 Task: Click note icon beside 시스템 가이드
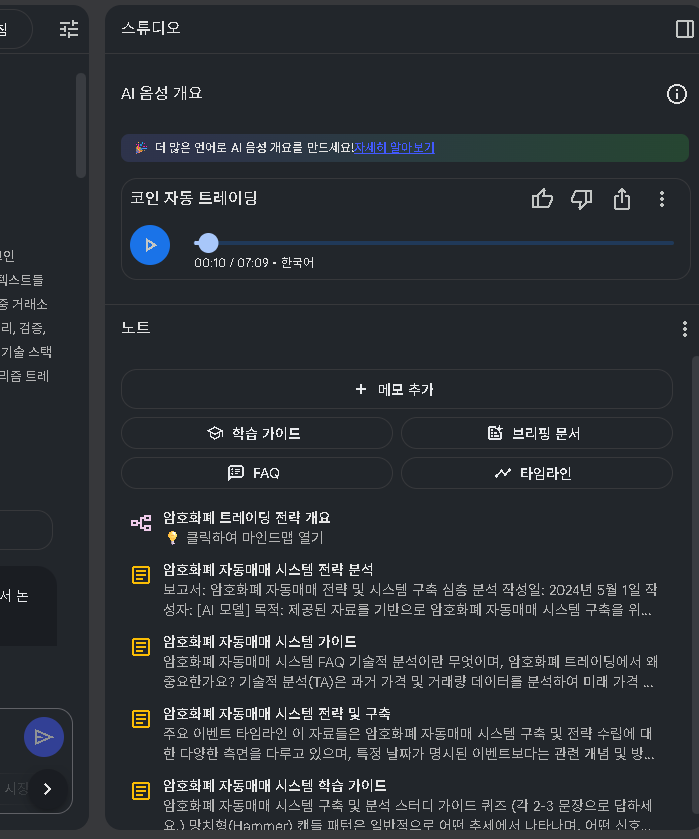point(141,647)
